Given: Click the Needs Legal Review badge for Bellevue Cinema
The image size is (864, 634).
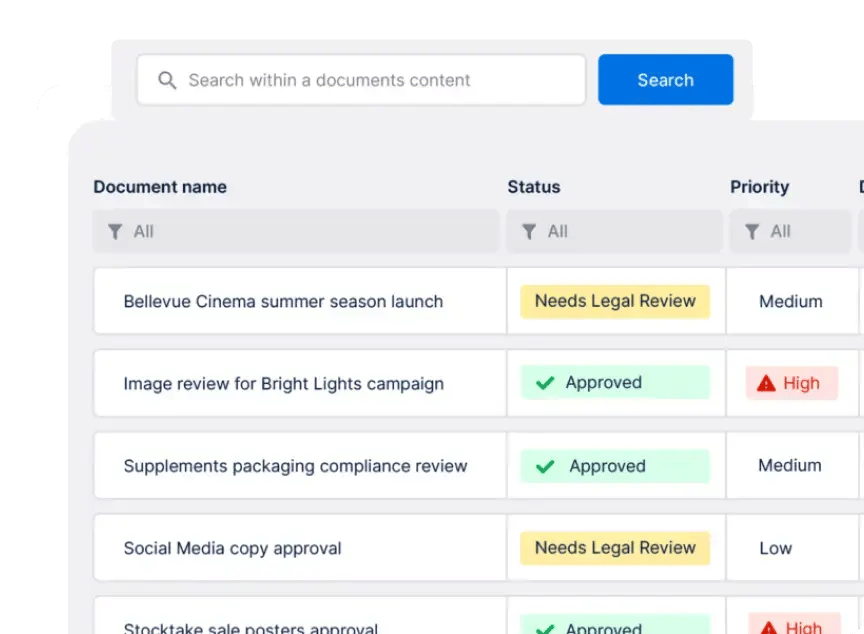Looking at the screenshot, I should tap(614, 302).
